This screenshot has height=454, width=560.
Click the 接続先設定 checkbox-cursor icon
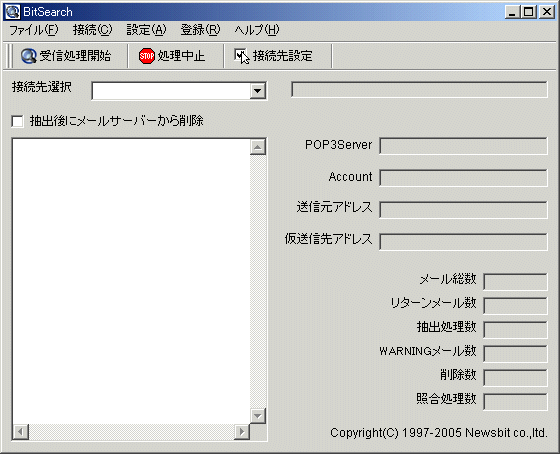click(242, 56)
